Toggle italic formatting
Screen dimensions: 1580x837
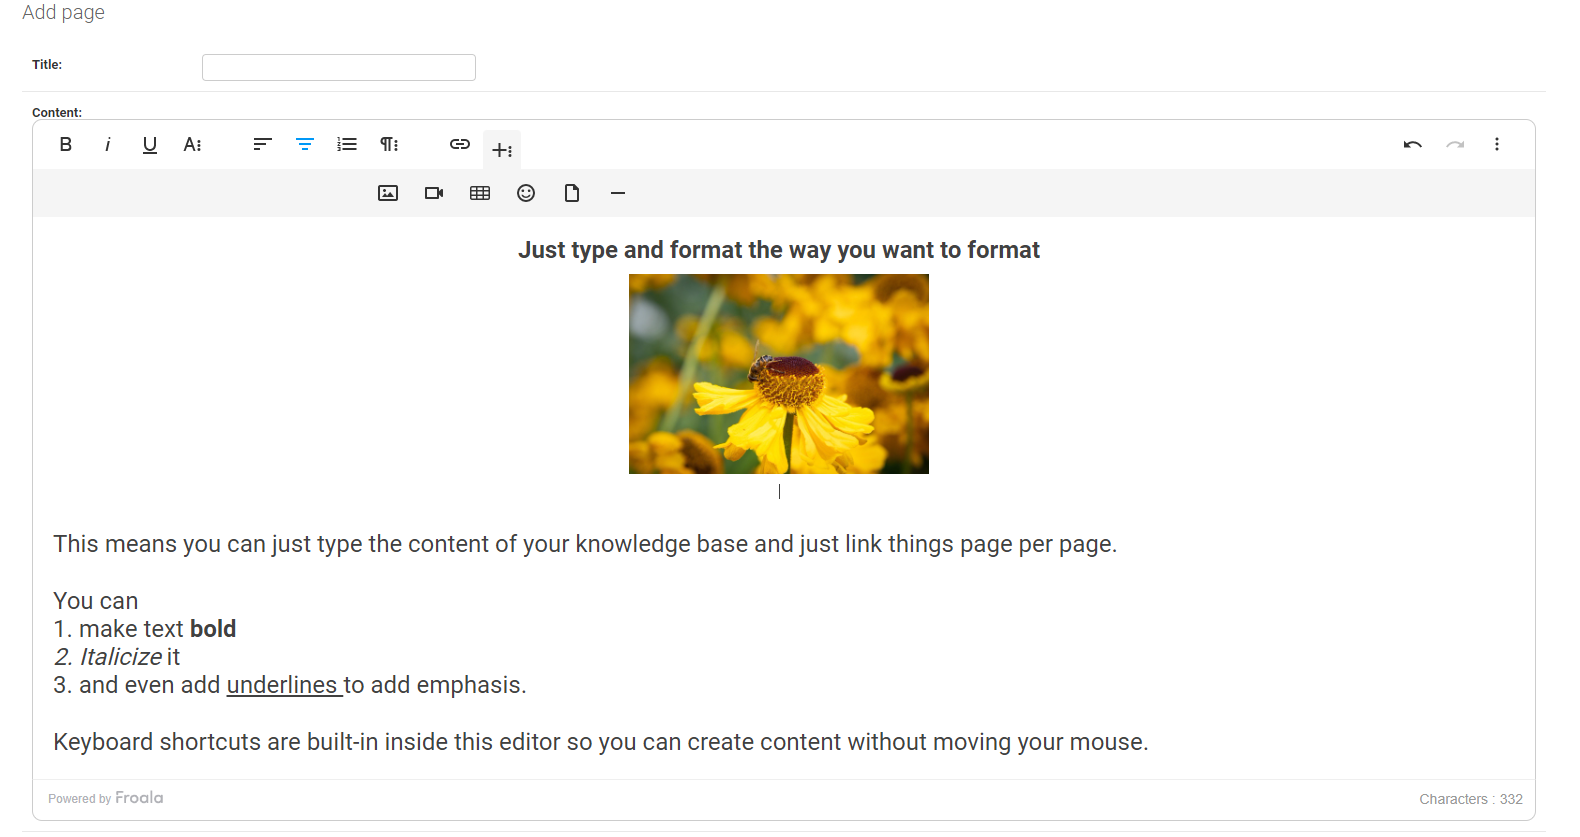[x=107, y=145]
